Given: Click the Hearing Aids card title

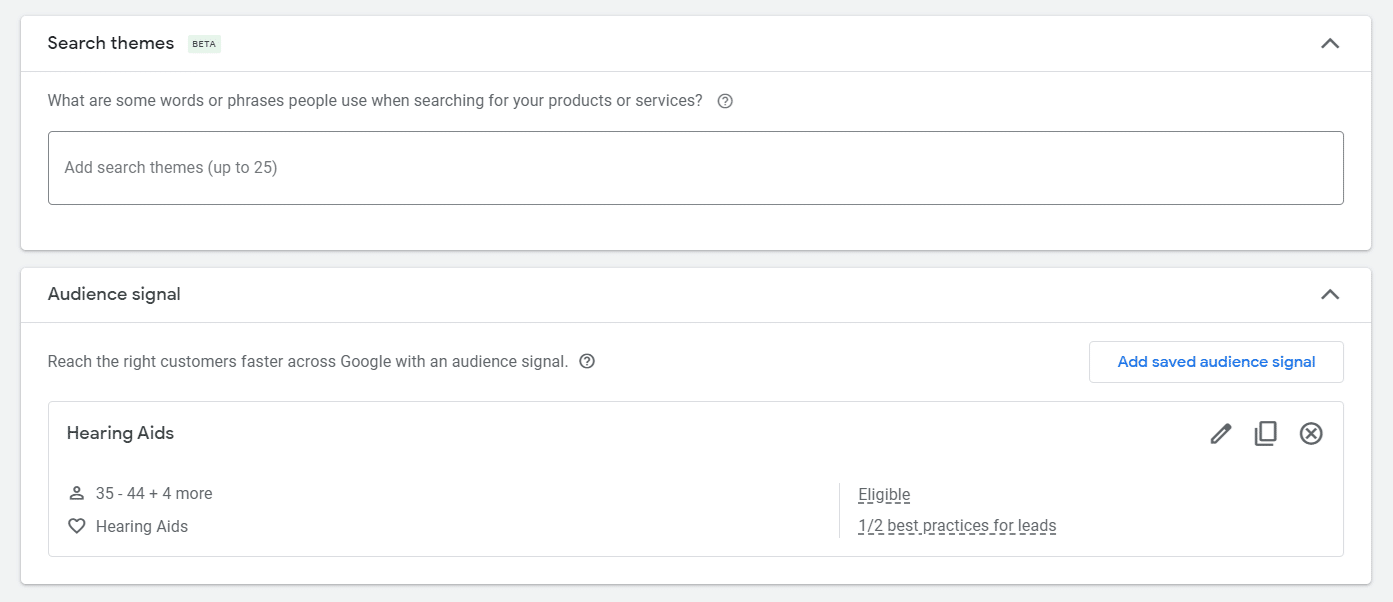Looking at the screenshot, I should pos(120,433).
